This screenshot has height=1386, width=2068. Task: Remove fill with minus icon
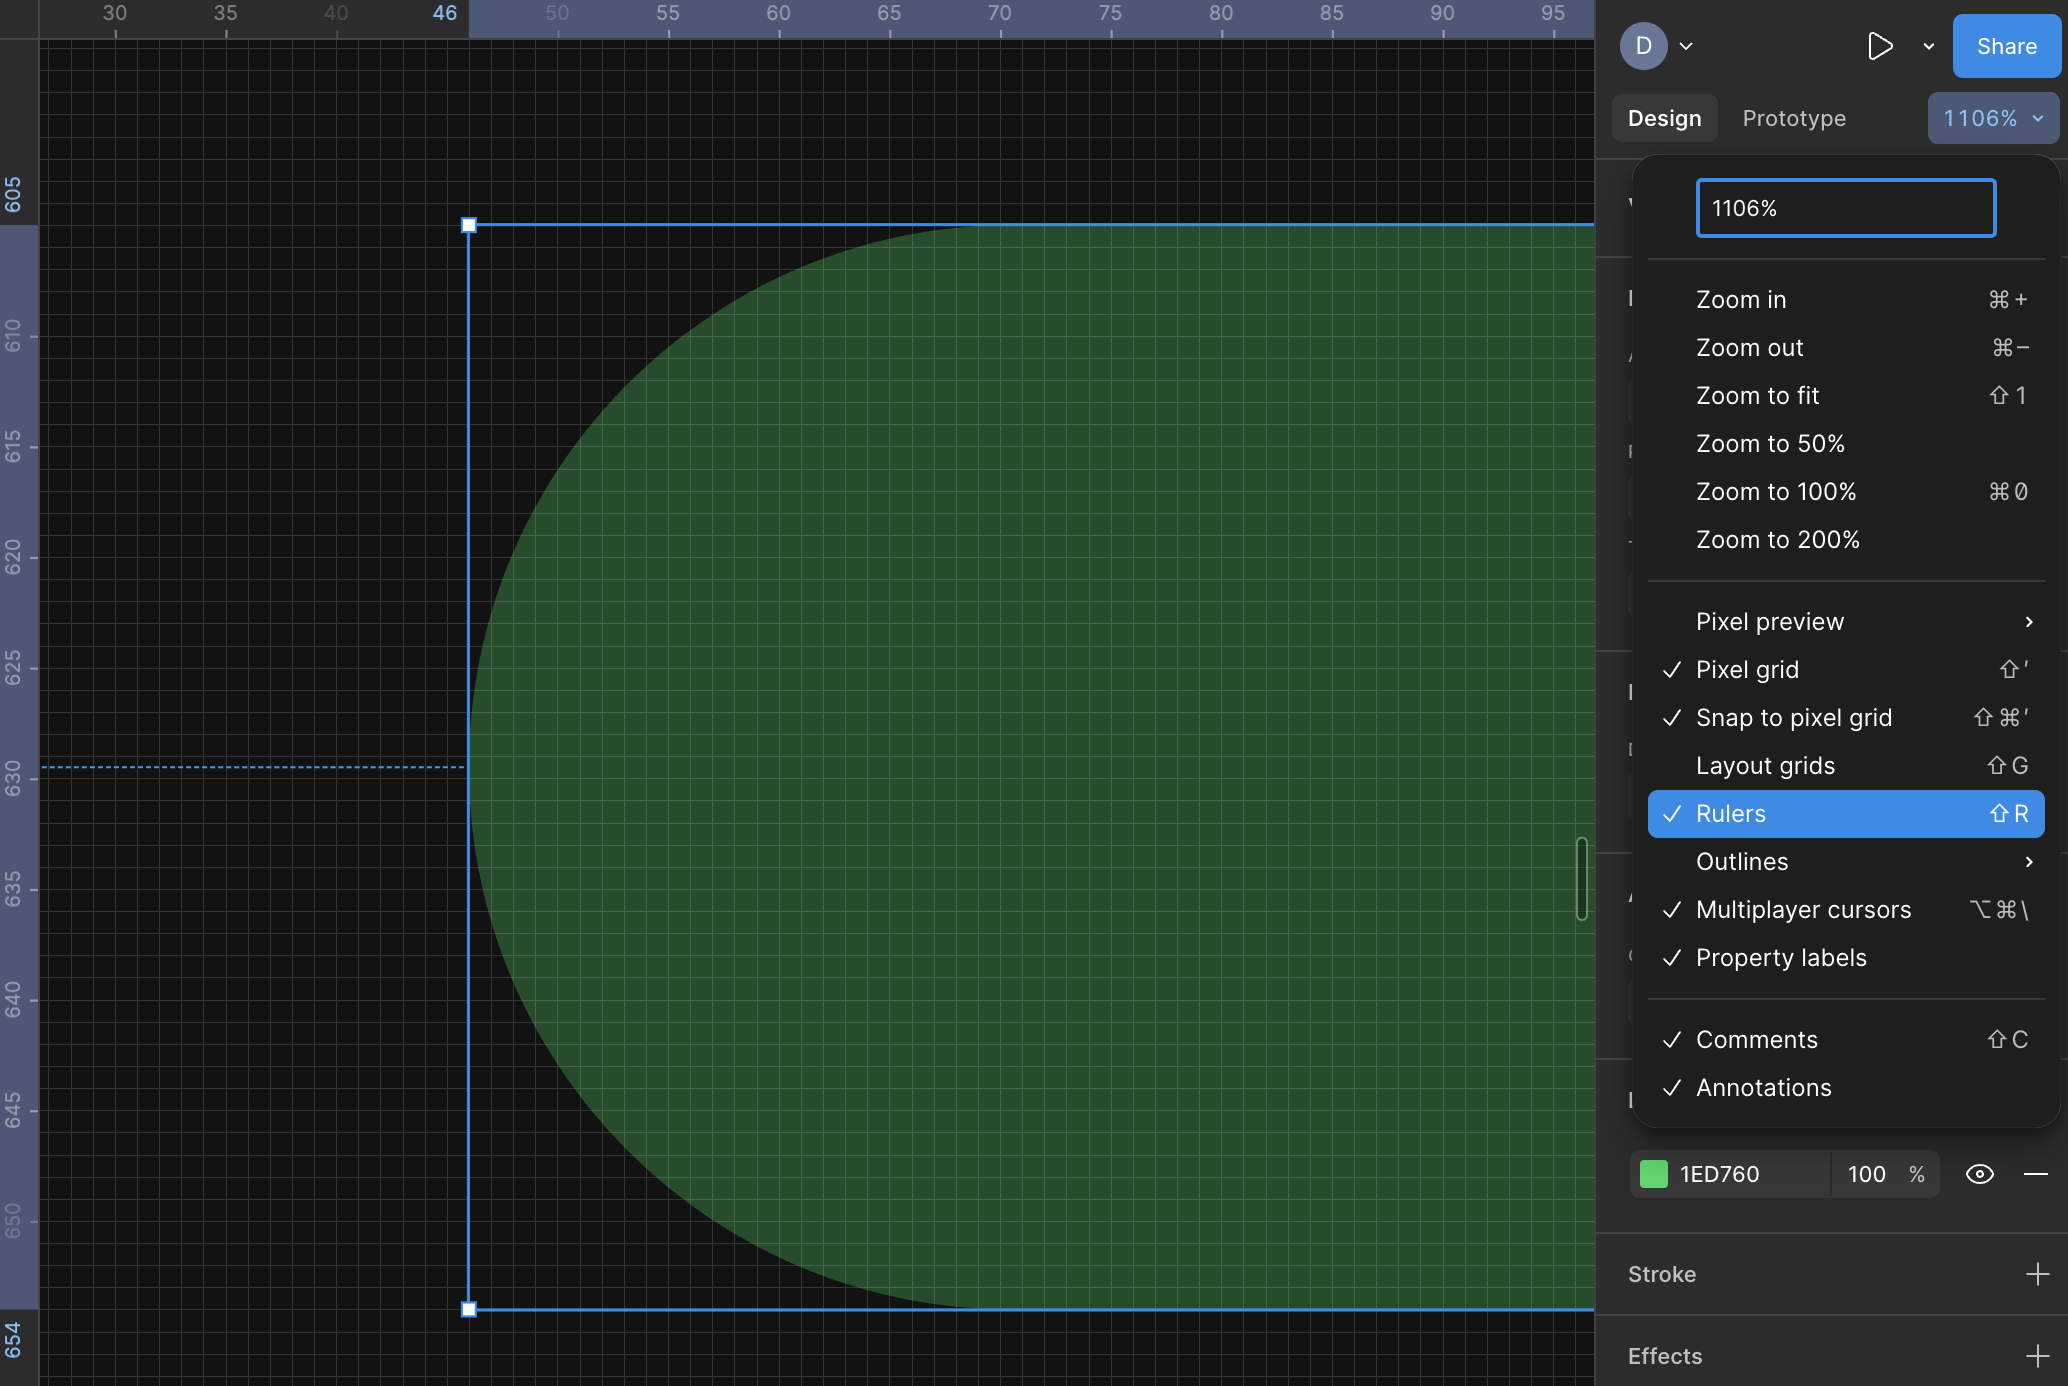2035,1174
